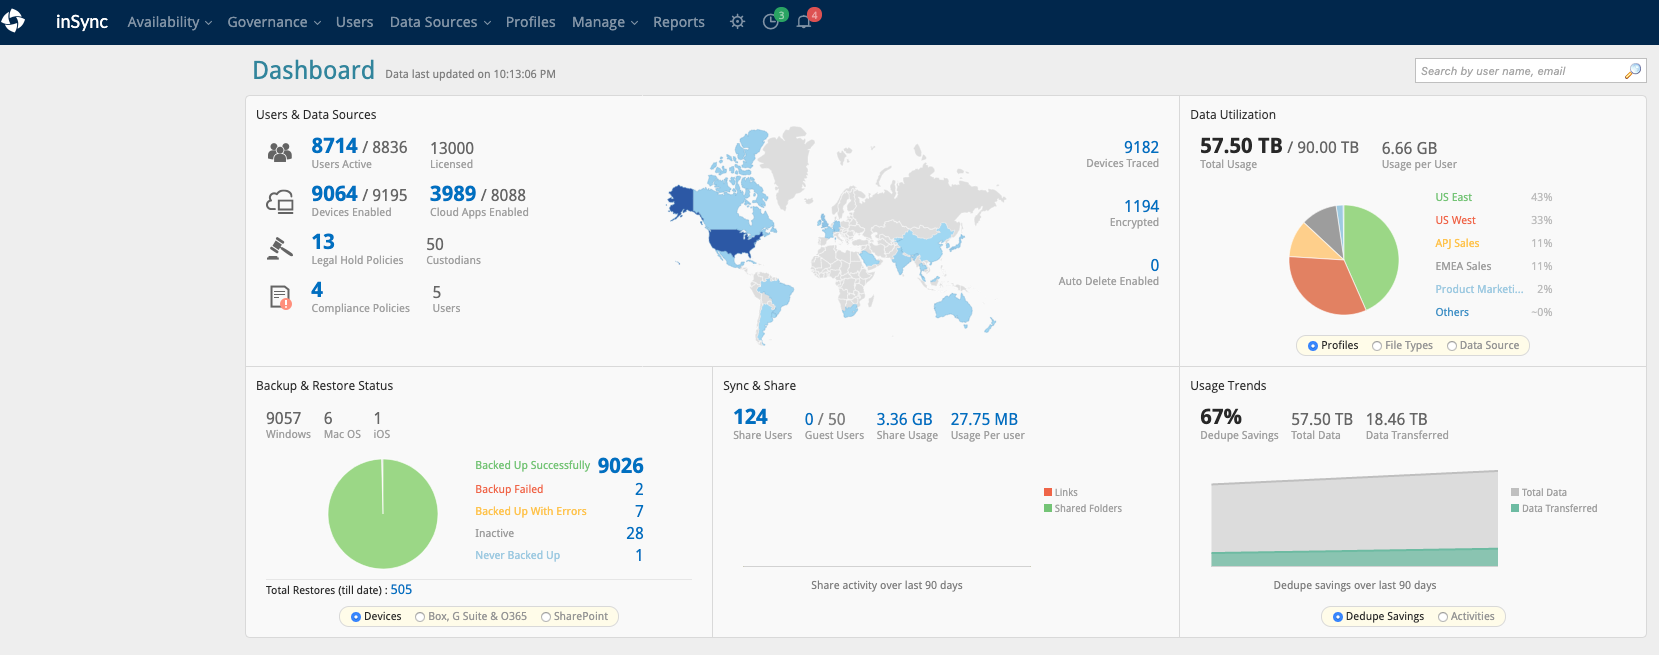Select the File Types radio button
The height and width of the screenshot is (655, 1659).
[1377, 346]
